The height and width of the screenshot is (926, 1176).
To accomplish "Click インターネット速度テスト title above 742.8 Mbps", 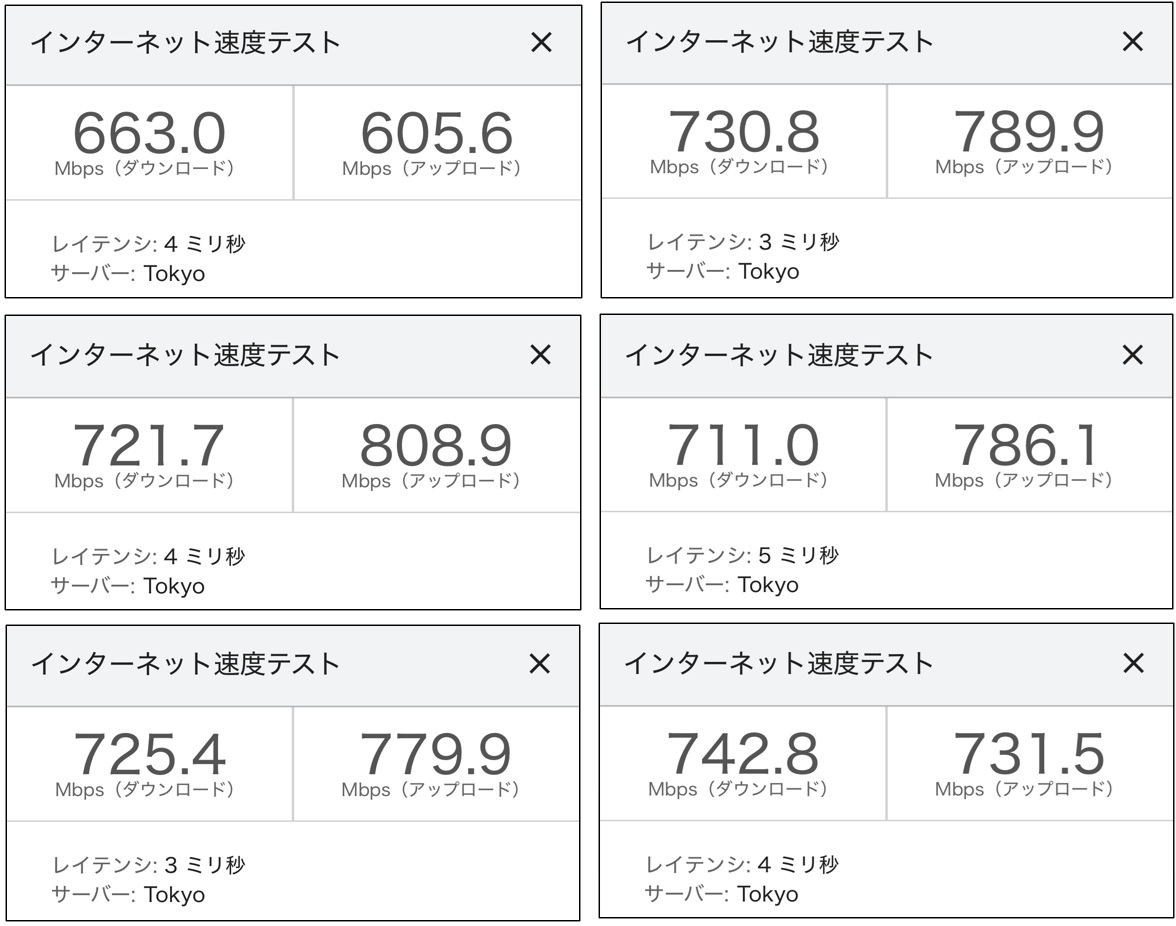I will pyautogui.click(x=778, y=662).
